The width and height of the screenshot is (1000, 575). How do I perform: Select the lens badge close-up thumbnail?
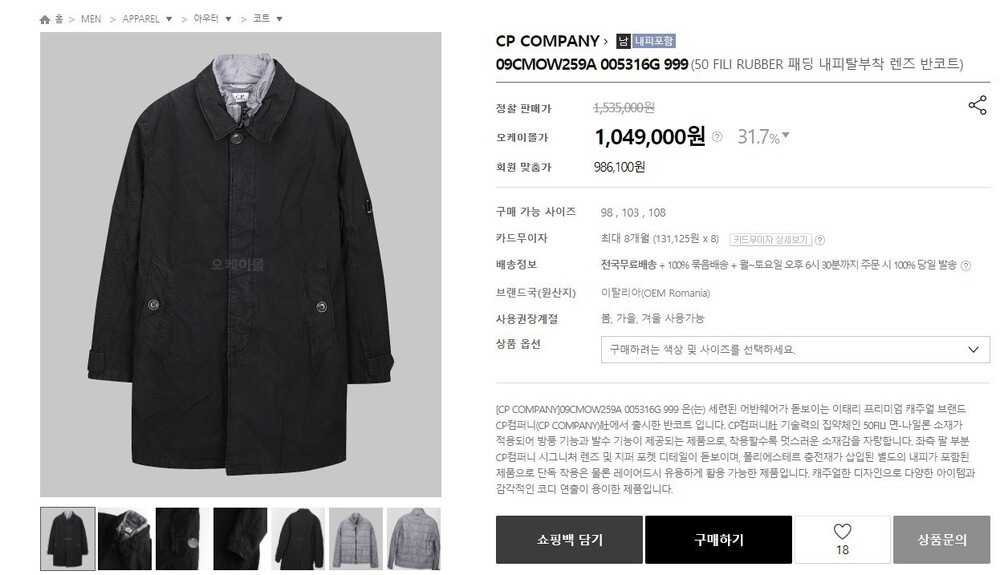[x=182, y=539]
